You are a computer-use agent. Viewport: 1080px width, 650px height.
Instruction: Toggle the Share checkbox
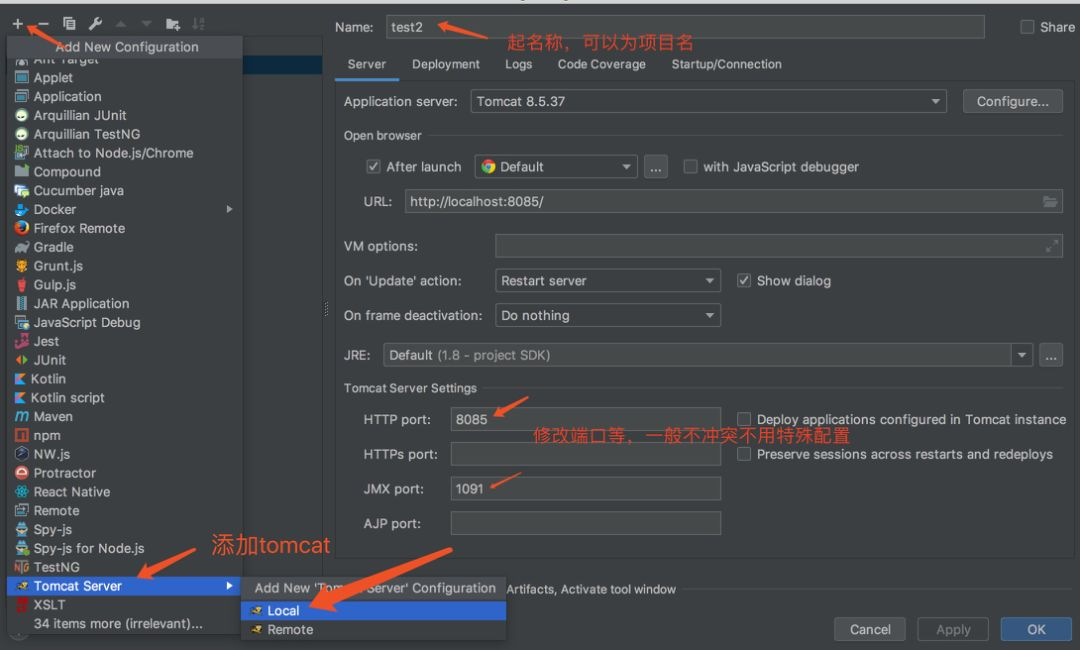tap(1027, 27)
